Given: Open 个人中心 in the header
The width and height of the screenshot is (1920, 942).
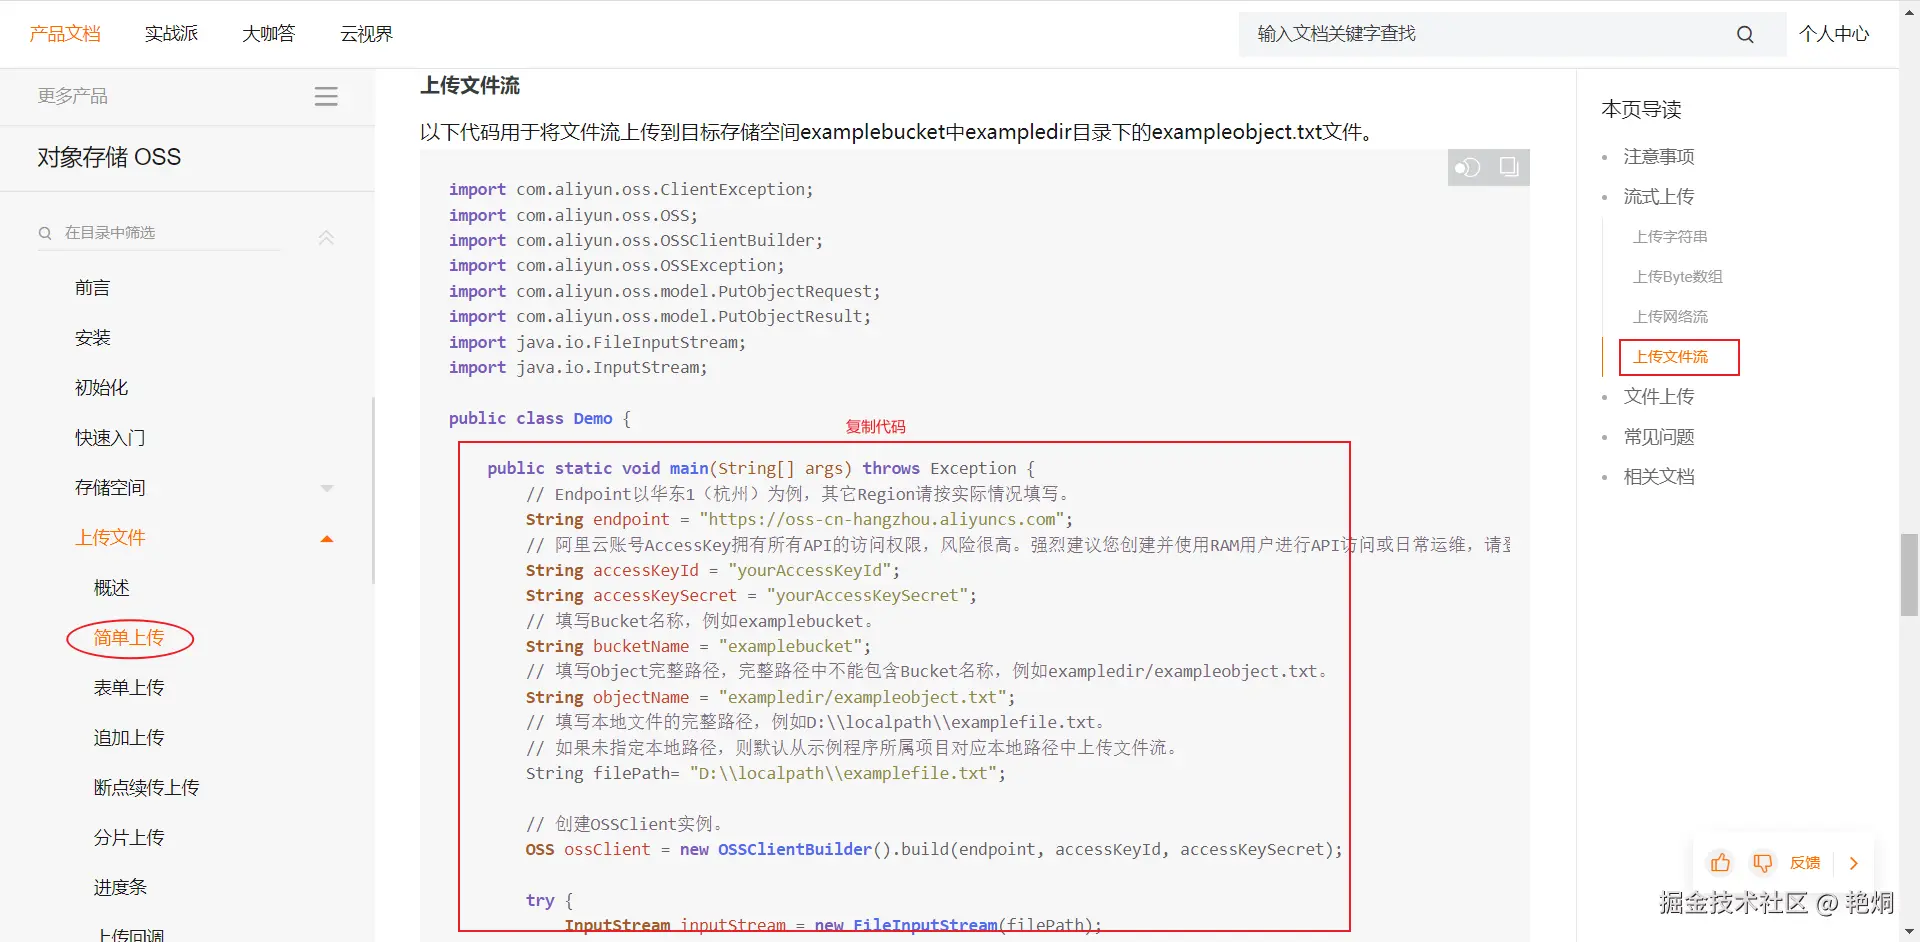Looking at the screenshot, I should point(1834,34).
